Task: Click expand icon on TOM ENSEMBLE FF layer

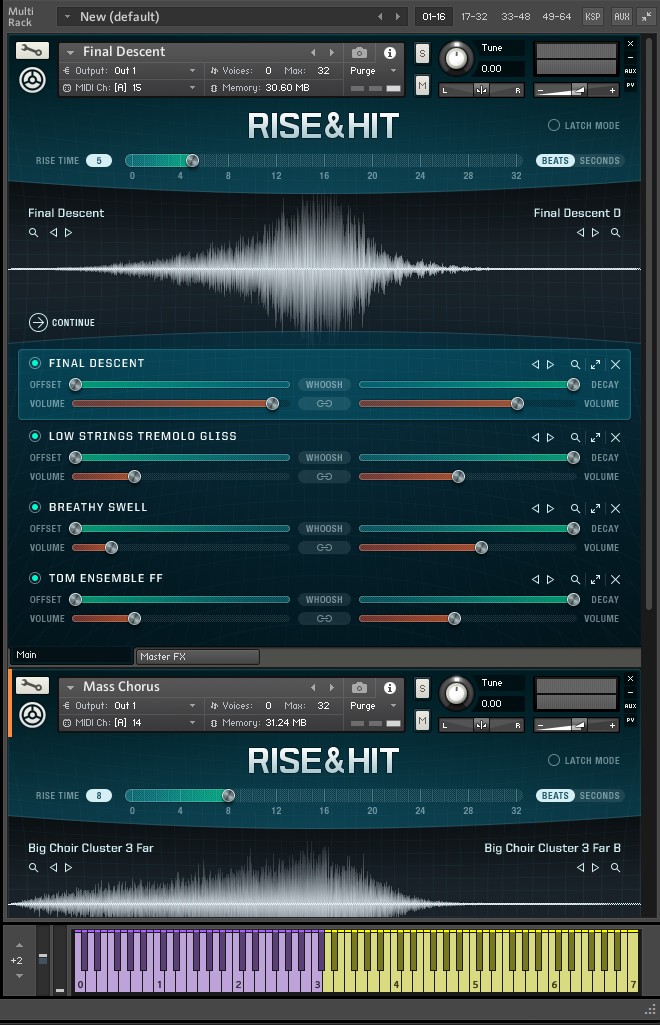Action: (x=595, y=579)
